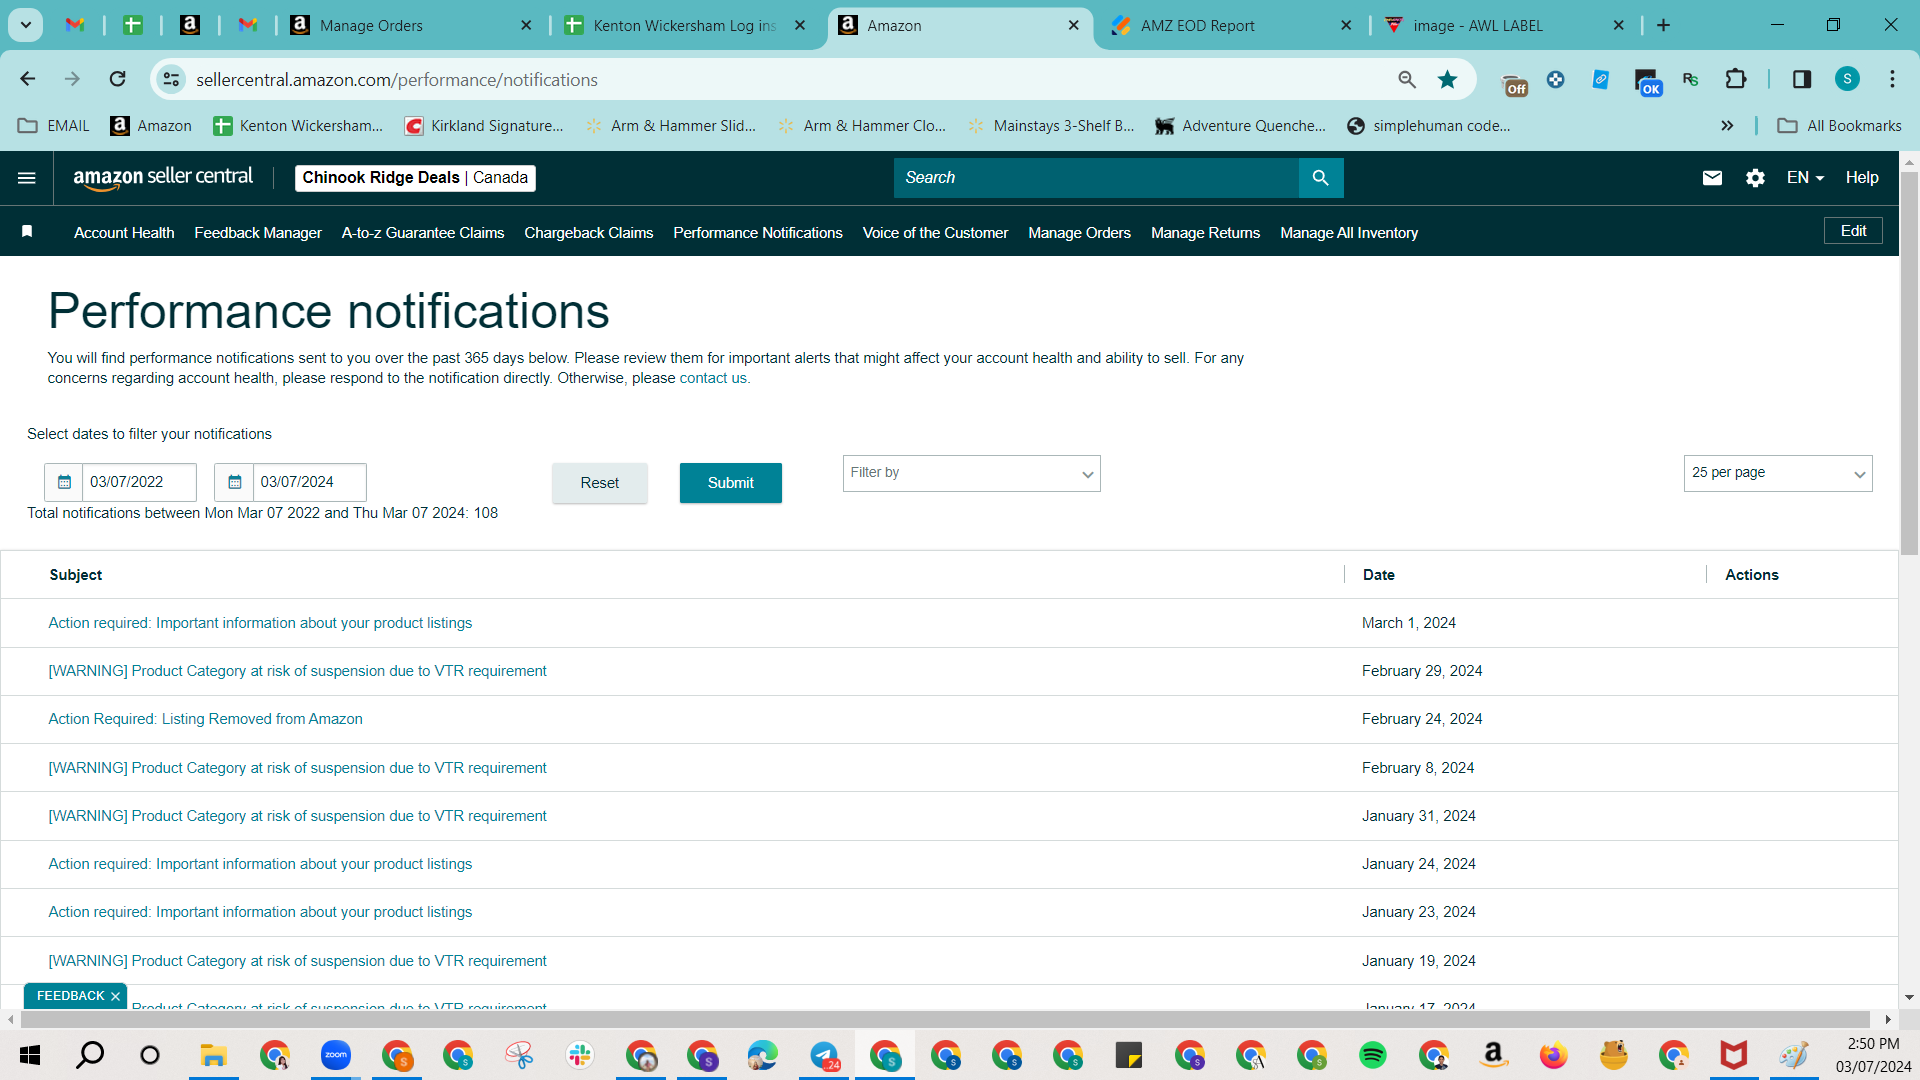1920x1080 pixels.
Task: Click the Amazon Seller Central logo
Action: pyautogui.click(x=163, y=178)
